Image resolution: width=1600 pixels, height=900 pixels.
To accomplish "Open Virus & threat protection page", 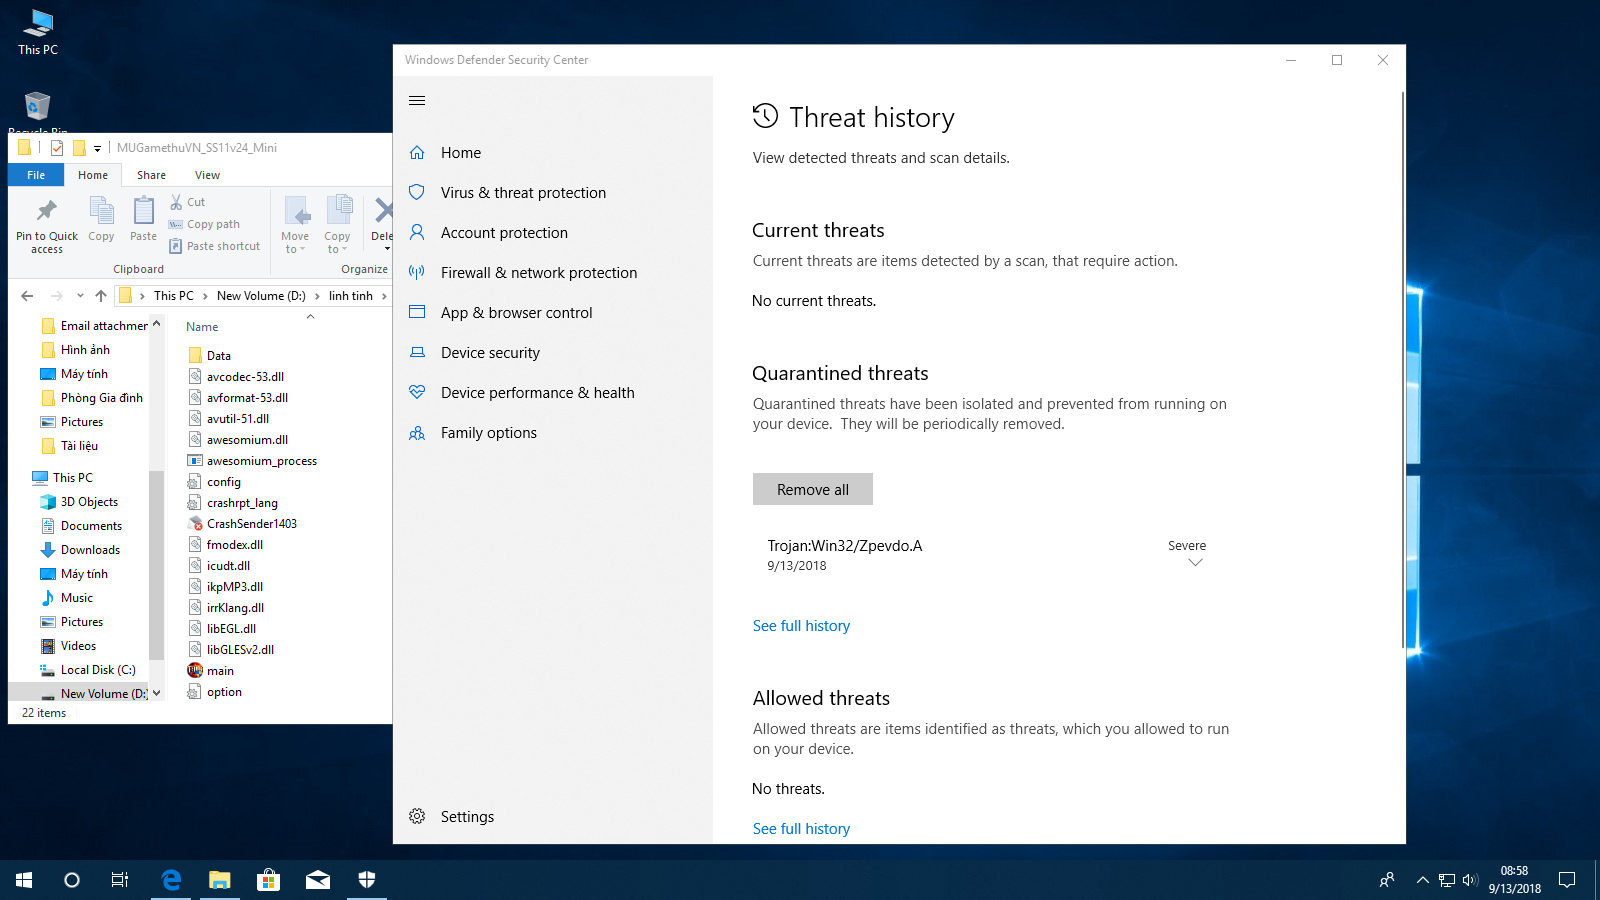I will click(523, 193).
